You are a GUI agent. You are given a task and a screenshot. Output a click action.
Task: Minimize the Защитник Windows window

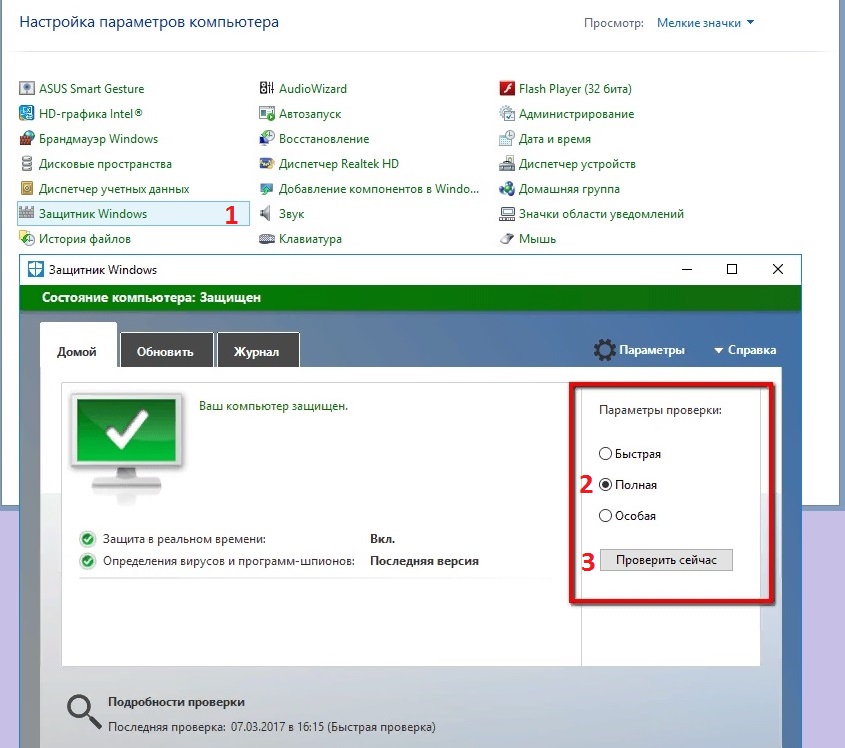click(x=687, y=269)
